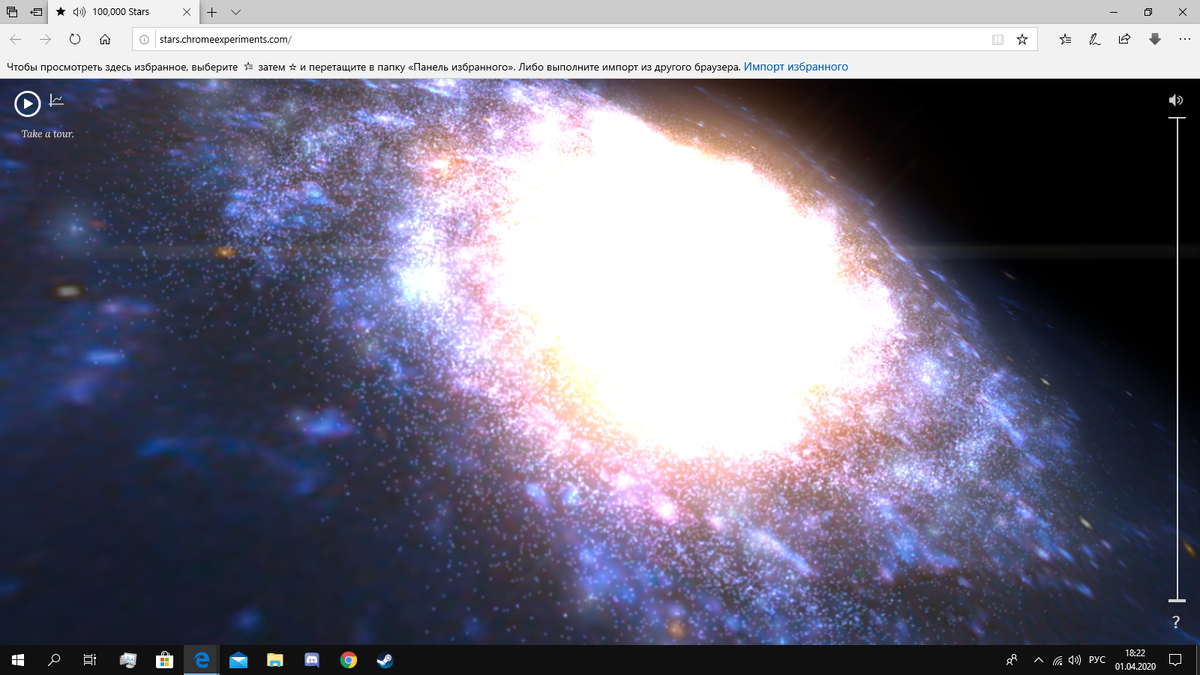Expand the tab preview chevron
The width and height of the screenshot is (1200, 675).
[x=236, y=12]
